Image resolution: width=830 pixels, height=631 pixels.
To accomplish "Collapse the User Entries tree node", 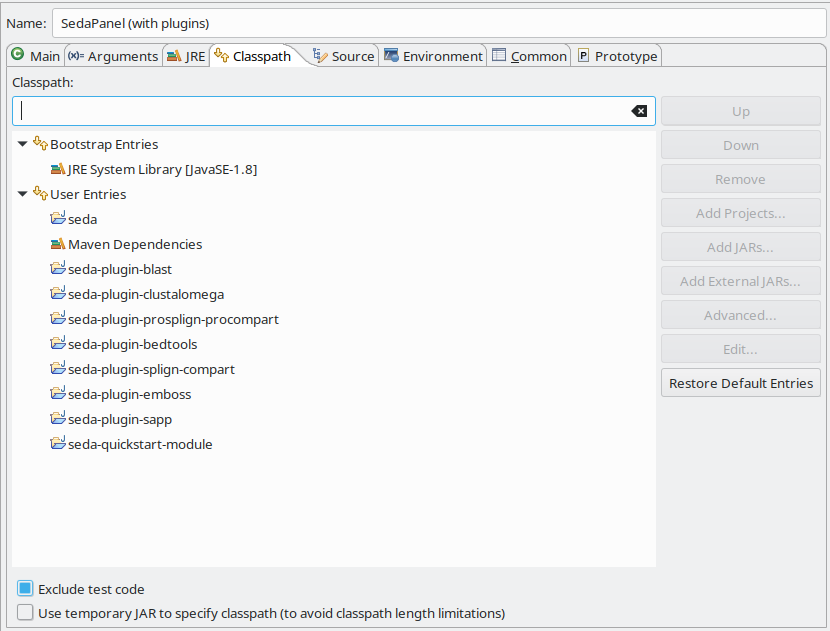I will click(x=23, y=195).
